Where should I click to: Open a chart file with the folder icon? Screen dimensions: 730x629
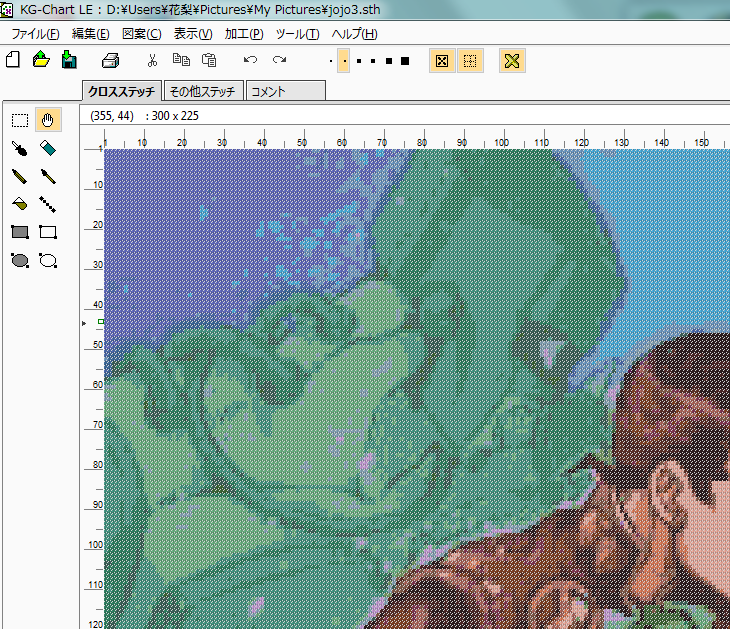pos(41,60)
